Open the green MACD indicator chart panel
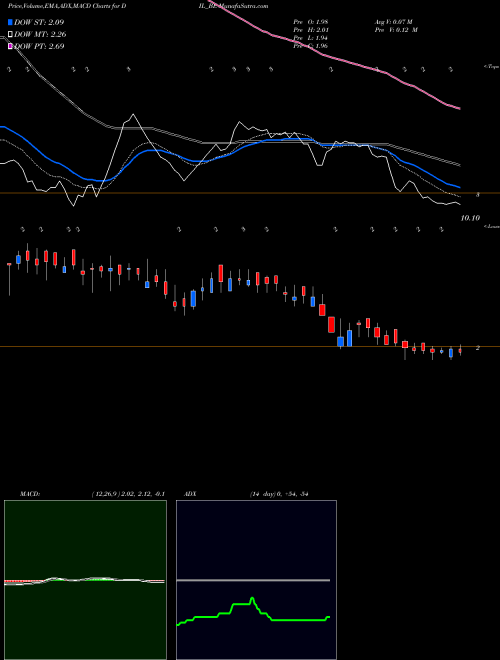This screenshot has width=500, height=660. pyautogui.click(x=85, y=580)
